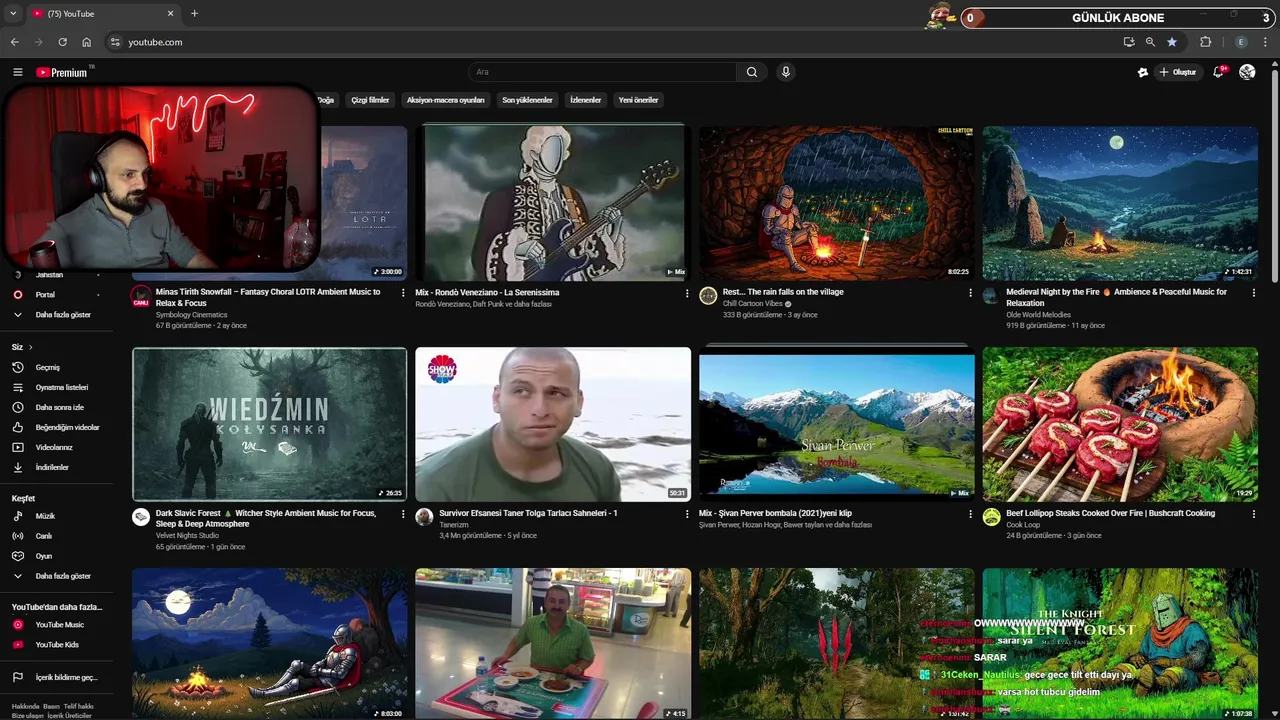Viewport: 1280px width, 720px height.
Task: Open the YouTube hamburger guide menu
Action: pos(17,72)
